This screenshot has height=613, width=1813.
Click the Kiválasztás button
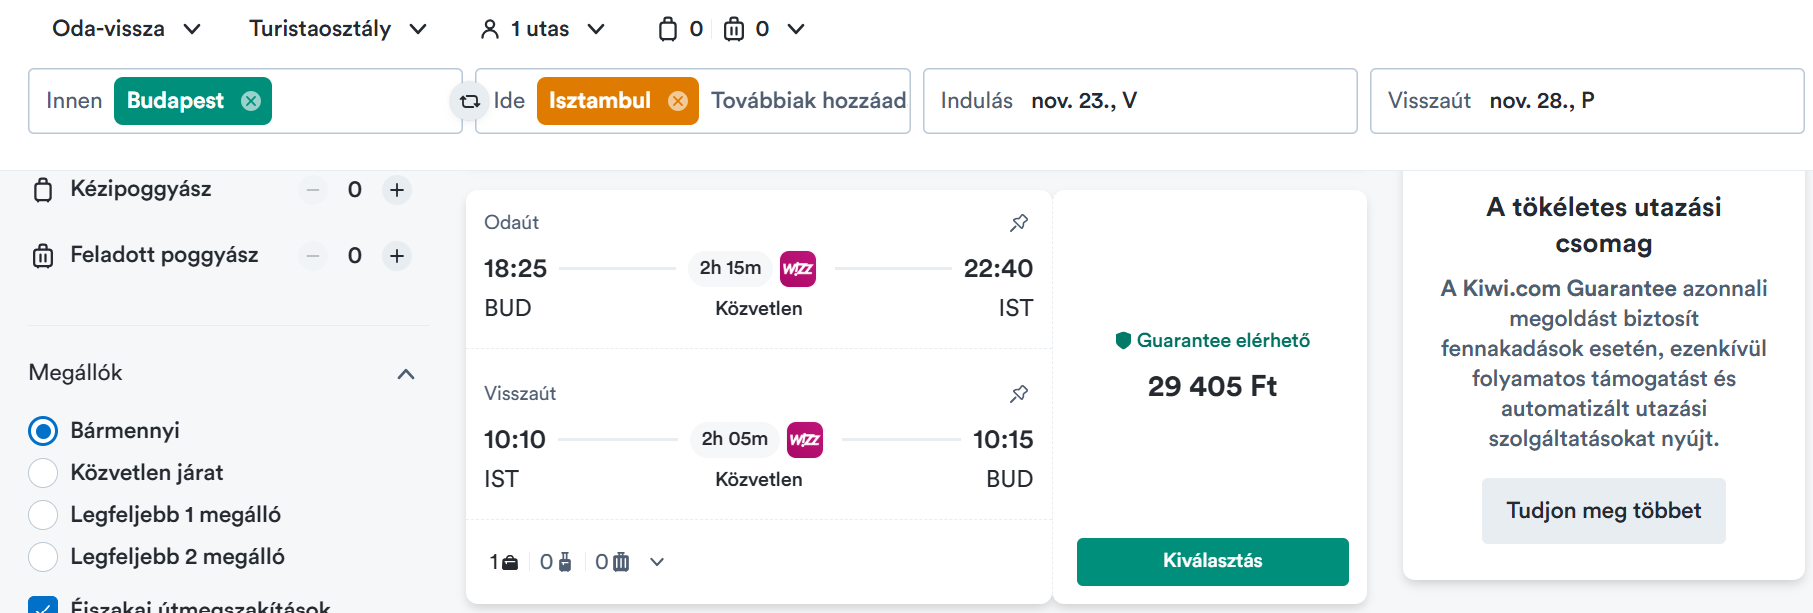1213,561
